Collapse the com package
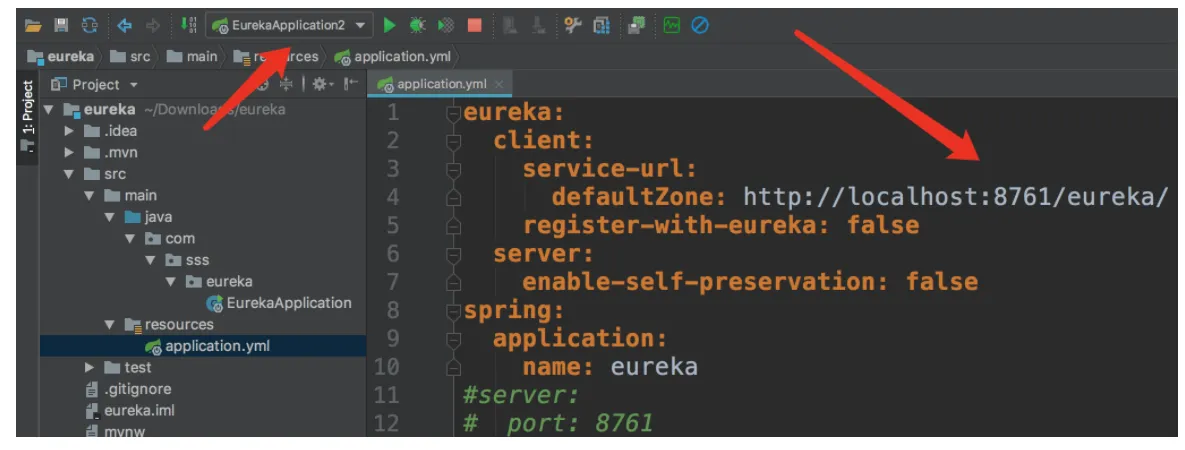The height and width of the screenshot is (450, 1185). pos(131,239)
